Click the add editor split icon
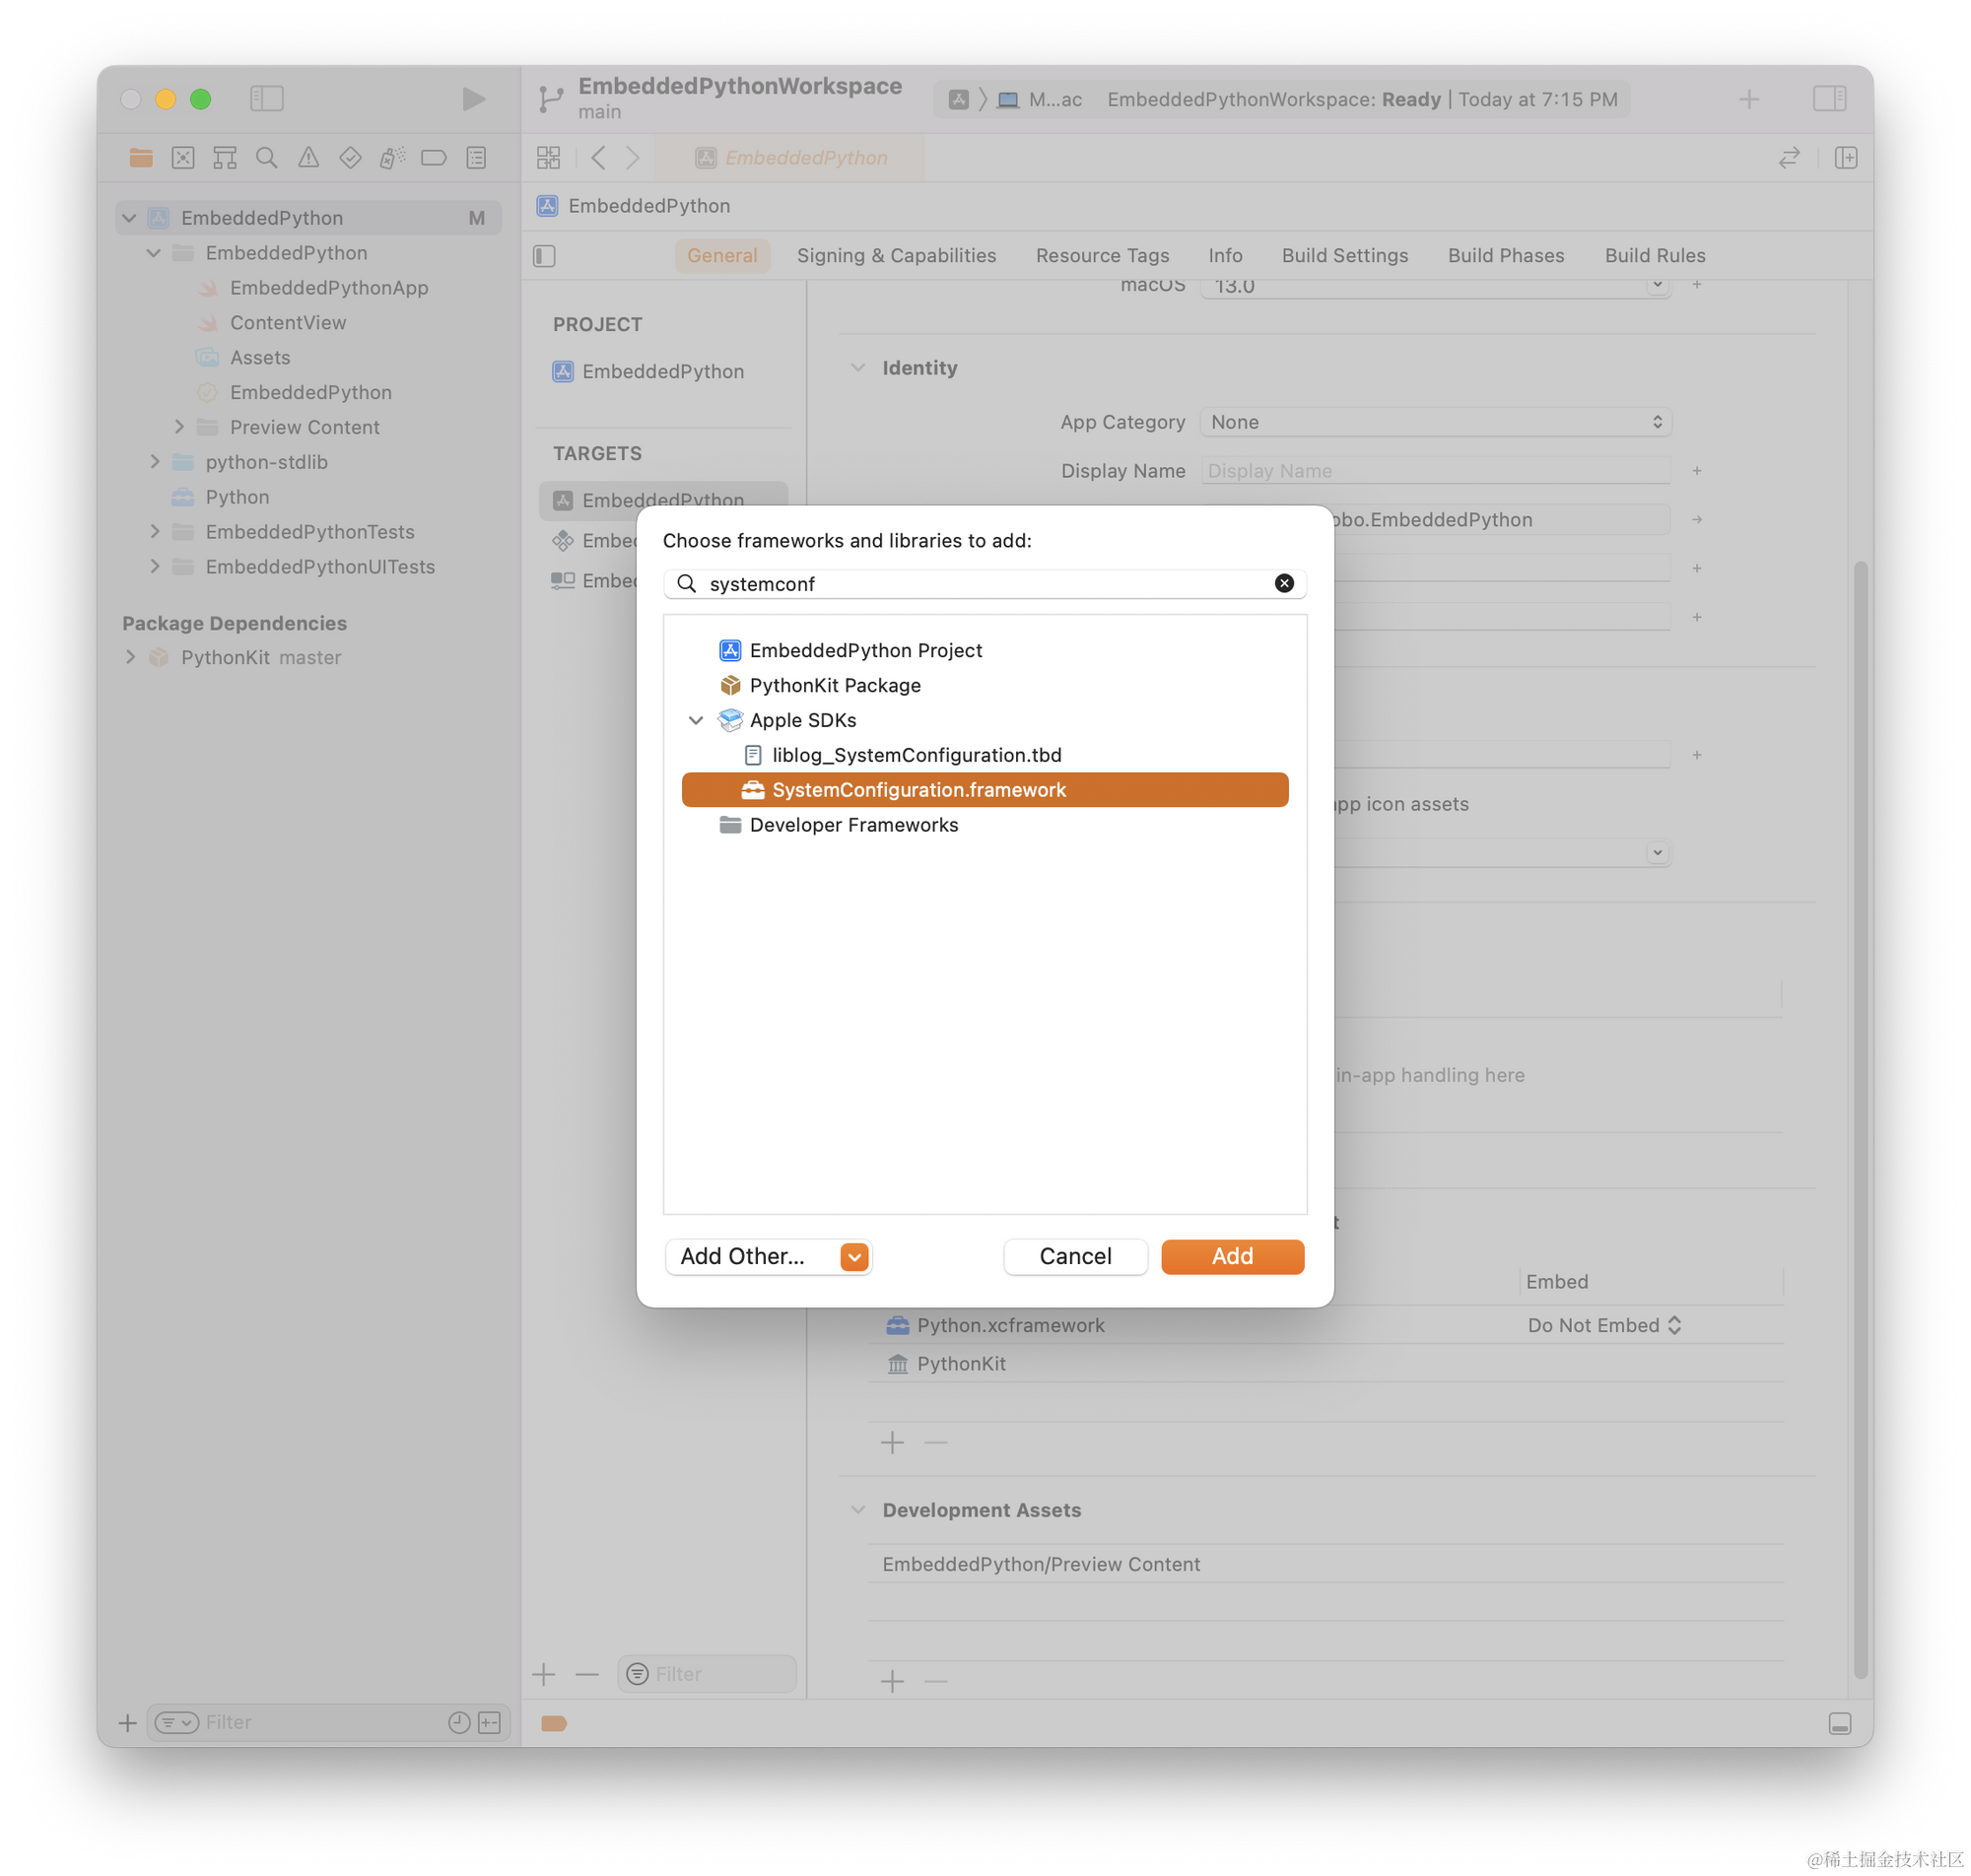 click(x=1845, y=157)
